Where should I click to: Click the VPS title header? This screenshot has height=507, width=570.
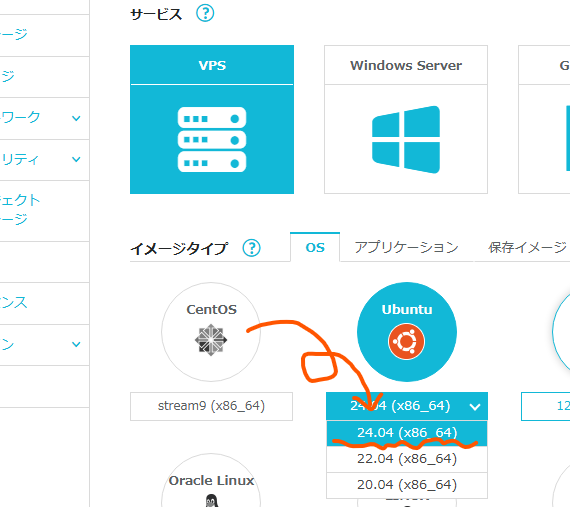[212, 65]
